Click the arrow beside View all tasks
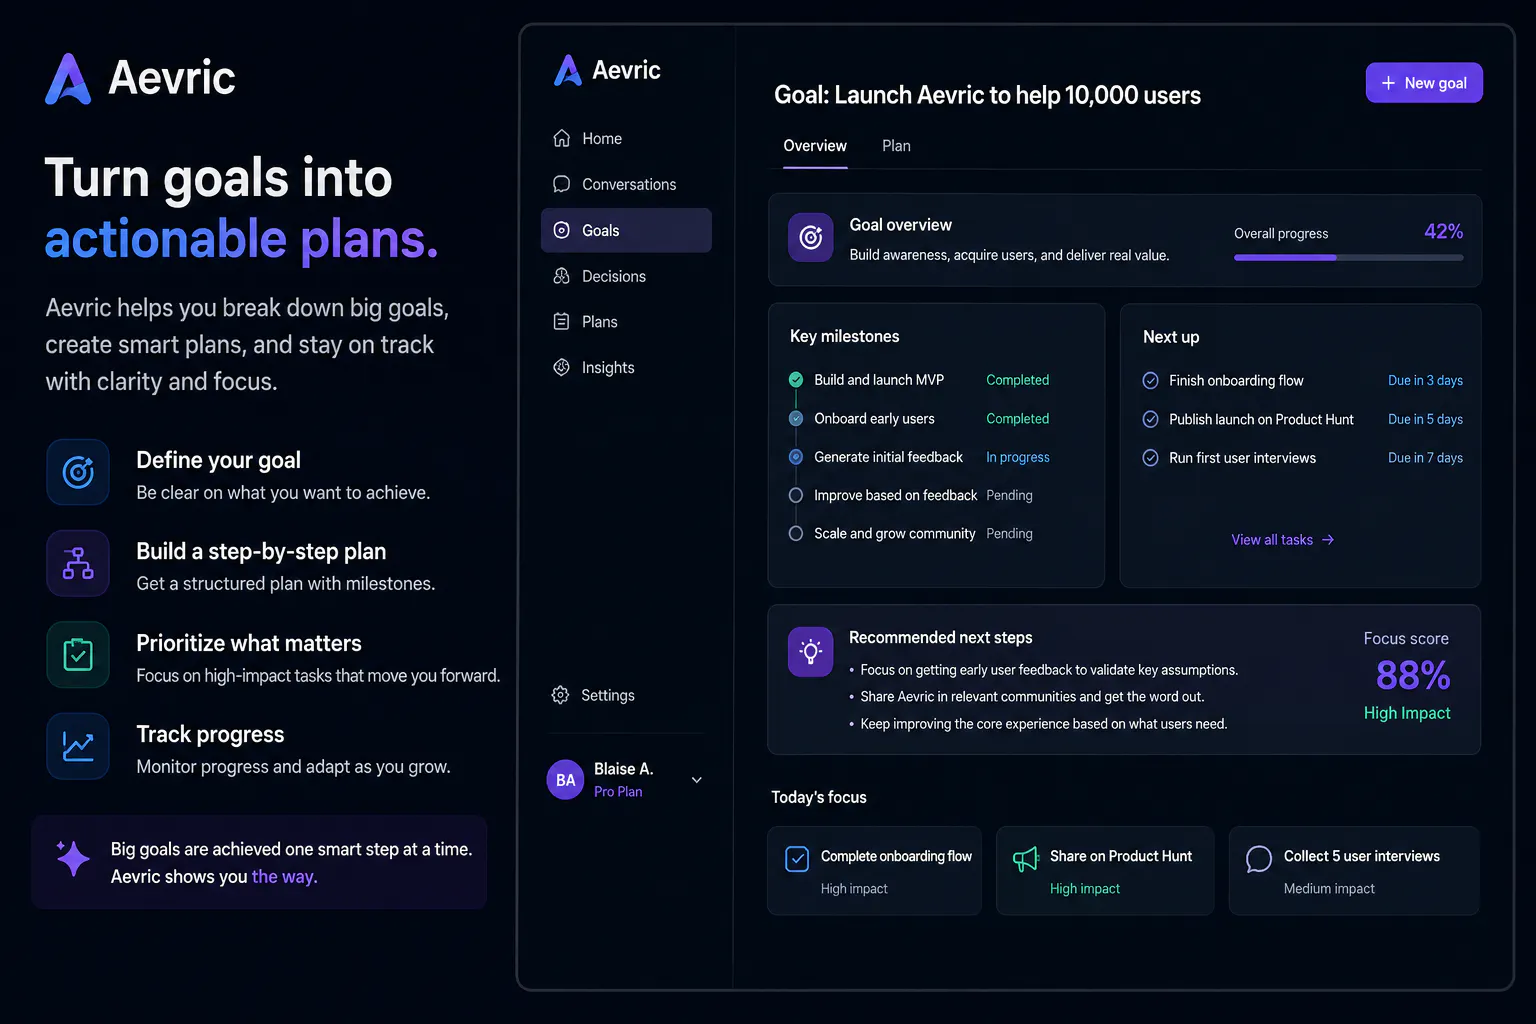The width and height of the screenshot is (1536, 1024). click(x=1328, y=540)
